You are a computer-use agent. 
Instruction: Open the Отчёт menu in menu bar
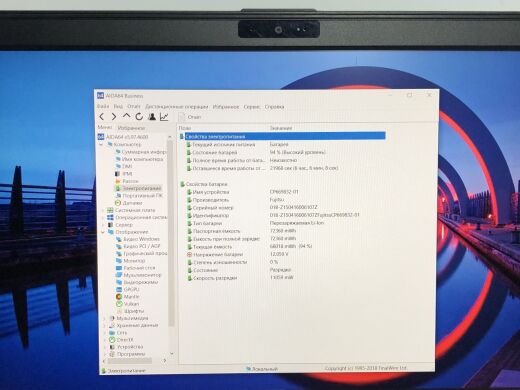click(134, 107)
